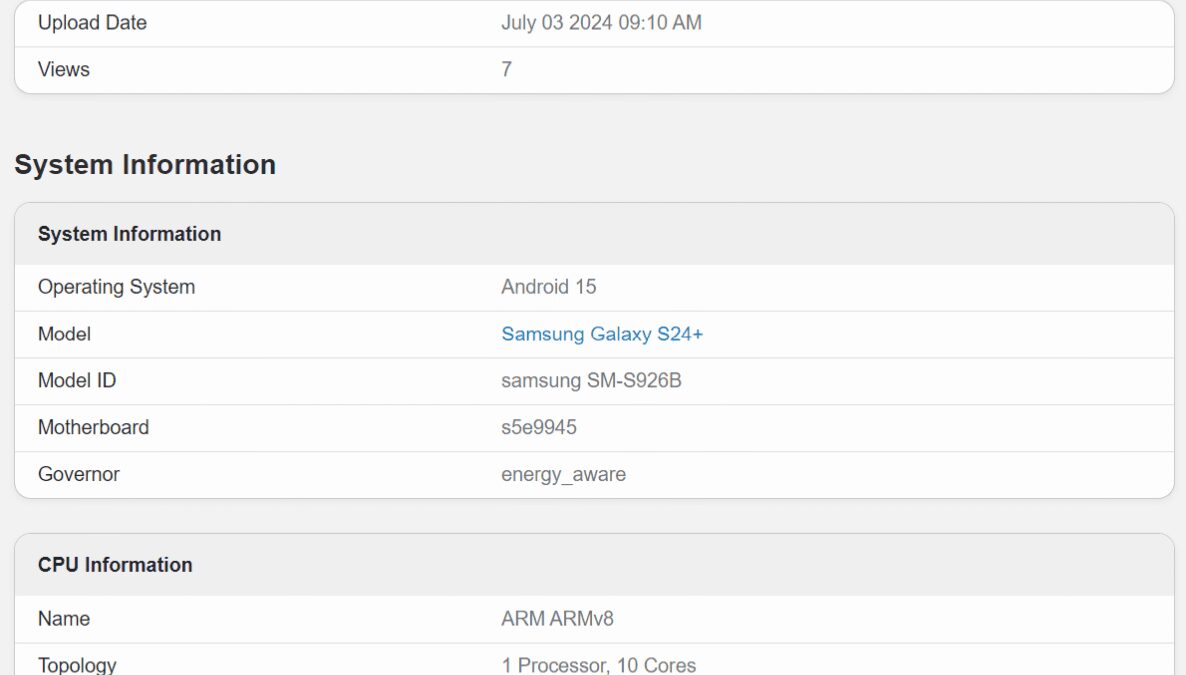Click the System Information table header
1186x675 pixels.
coord(129,234)
